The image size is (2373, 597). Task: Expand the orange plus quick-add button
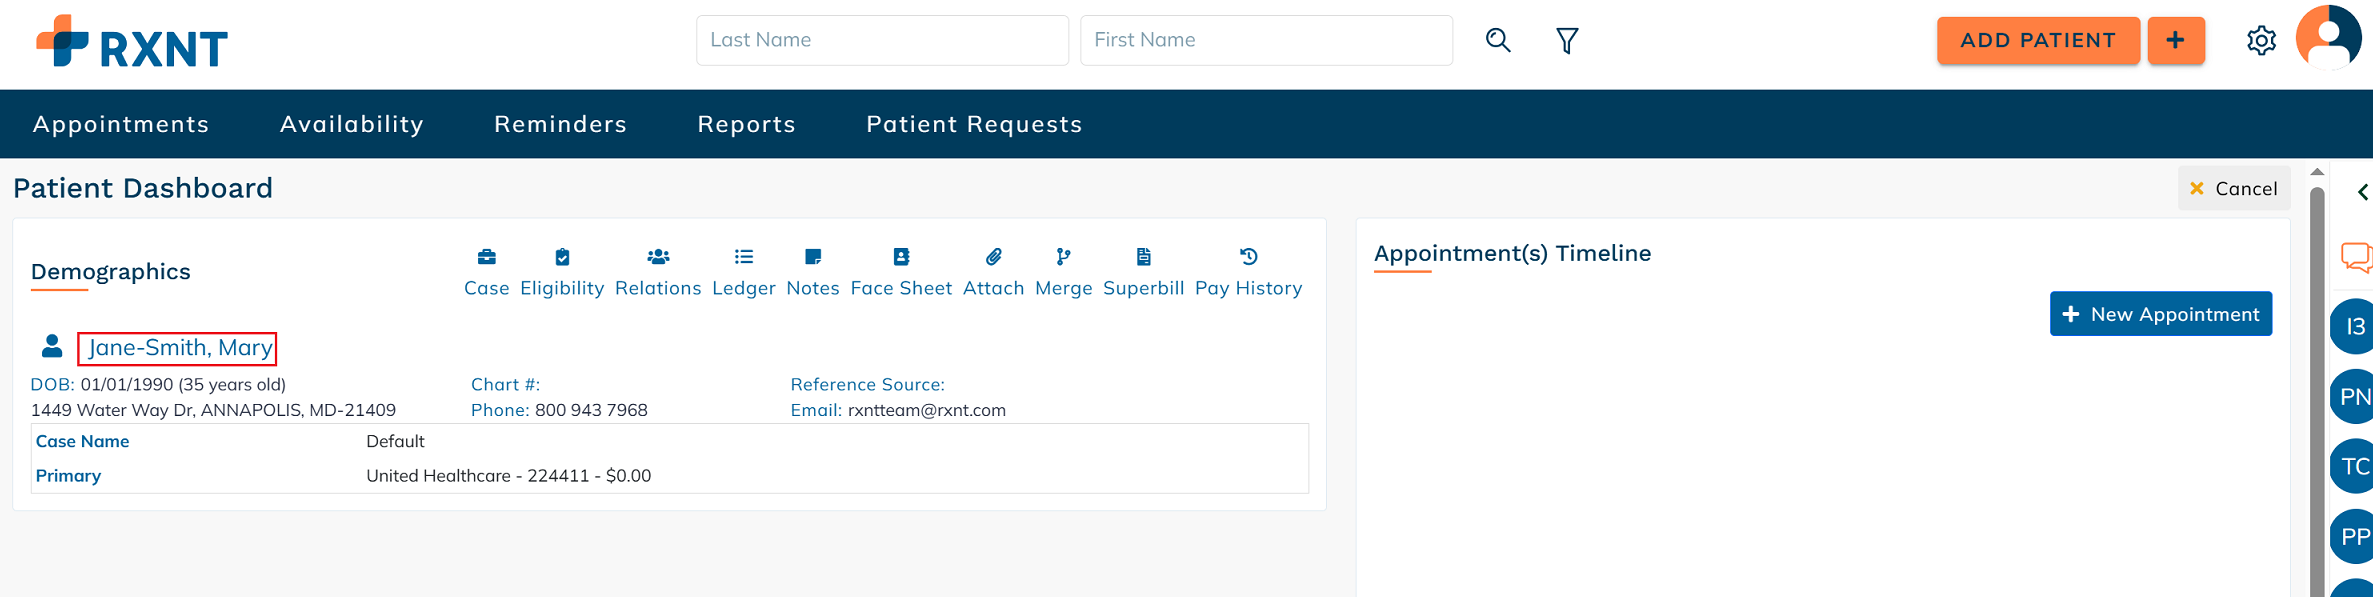coord(2176,40)
